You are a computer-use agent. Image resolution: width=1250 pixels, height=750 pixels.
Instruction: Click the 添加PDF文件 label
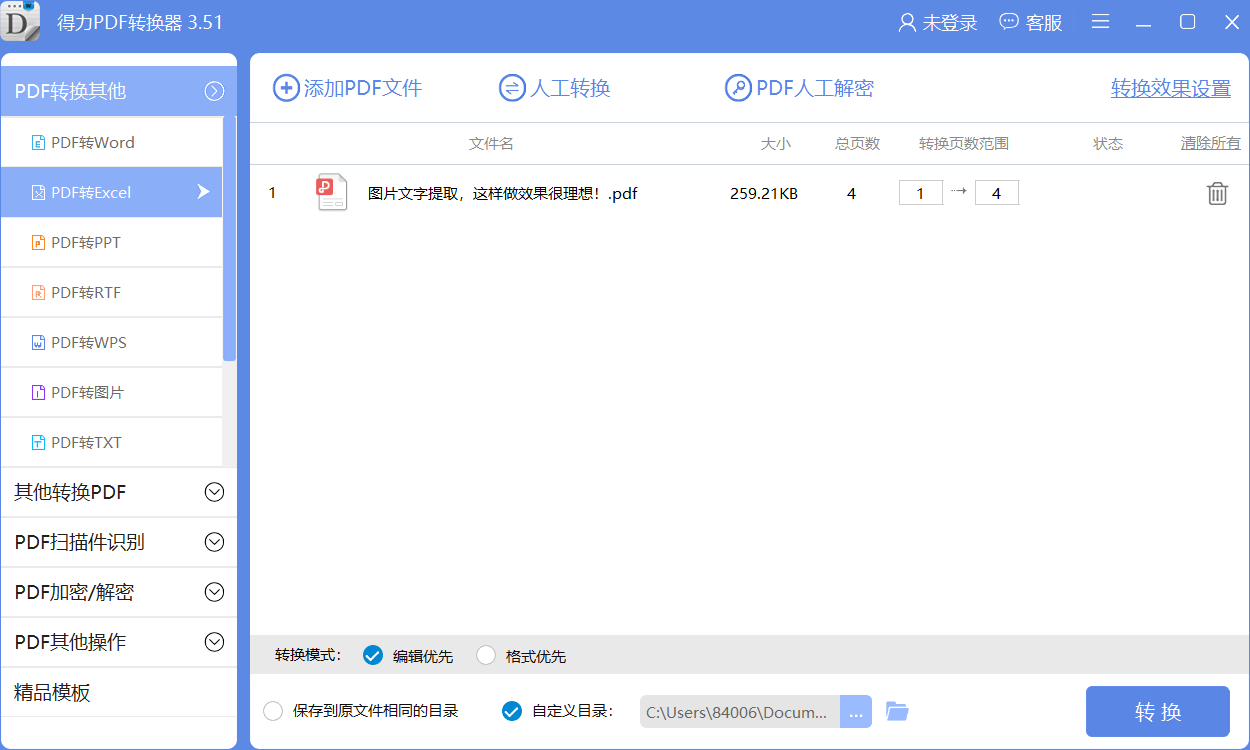[363, 88]
